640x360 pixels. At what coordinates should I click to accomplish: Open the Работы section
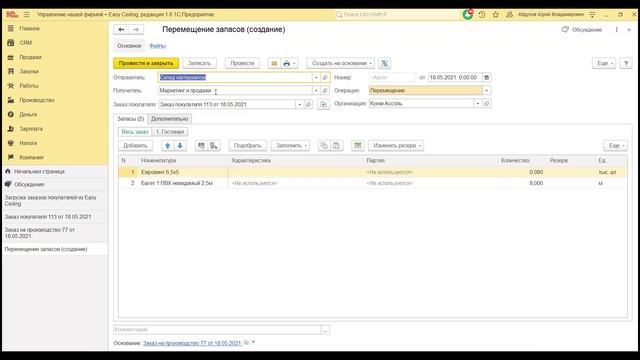point(29,86)
